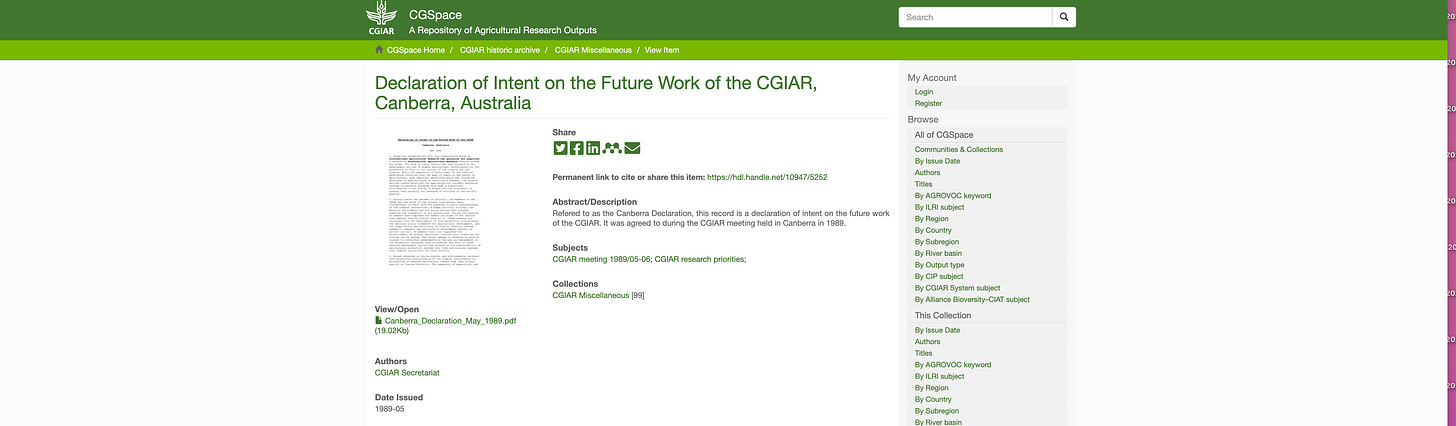Open Communities & Collections
This screenshot has height=426, width=1456.
coord(959,149)
